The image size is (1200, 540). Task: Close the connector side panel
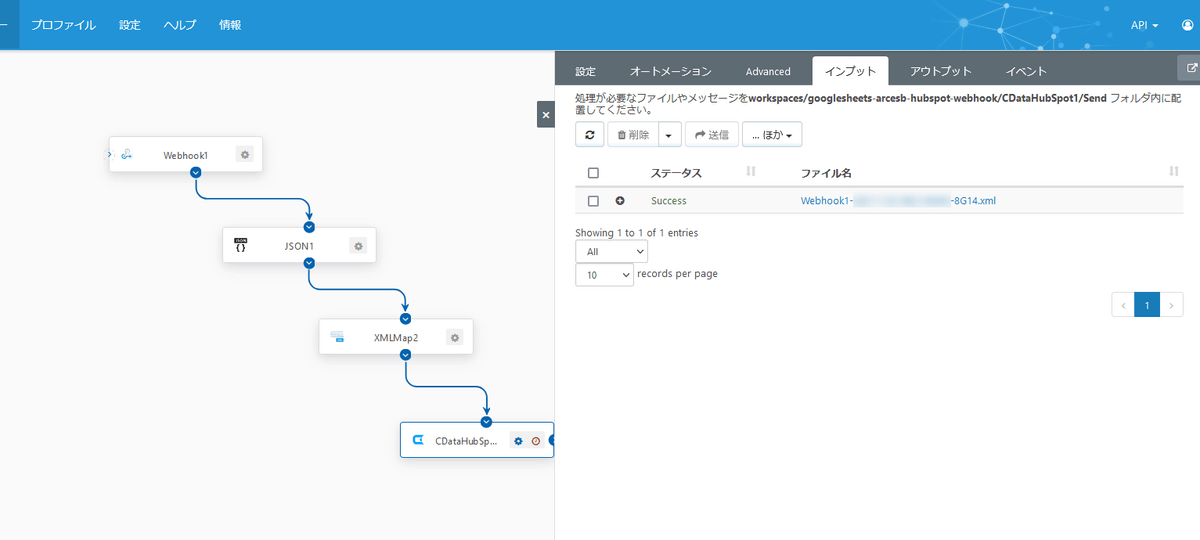[546, 115]
